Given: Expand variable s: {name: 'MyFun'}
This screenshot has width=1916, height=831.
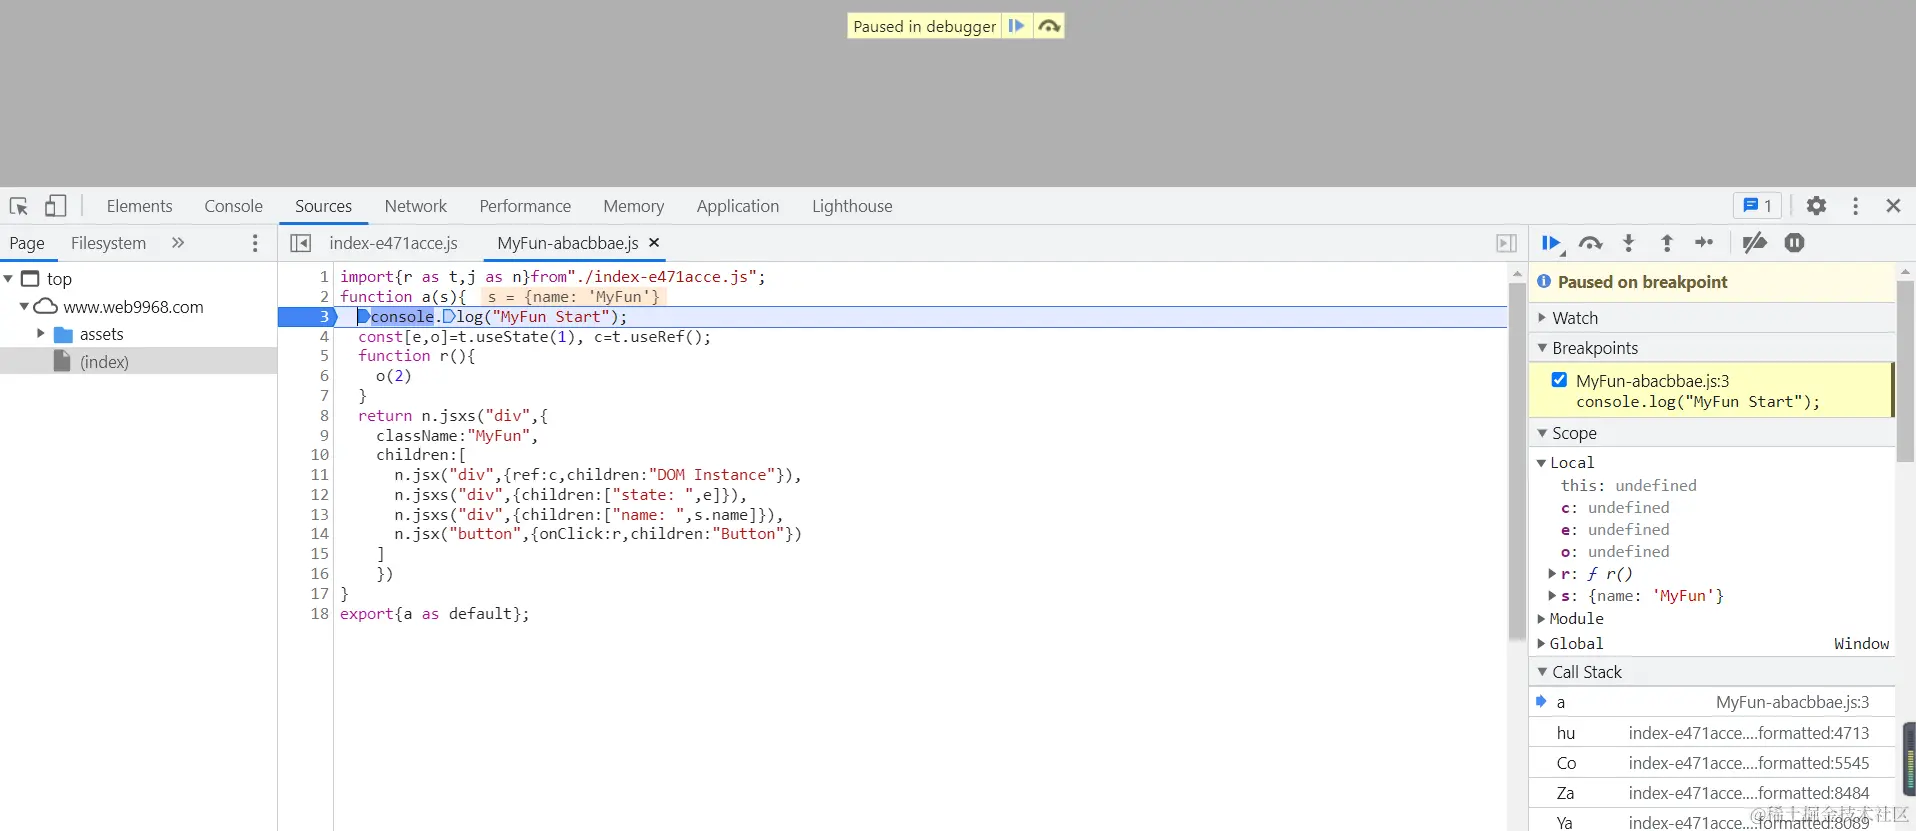Looking at the screenshot, I should coord(1552,596).
